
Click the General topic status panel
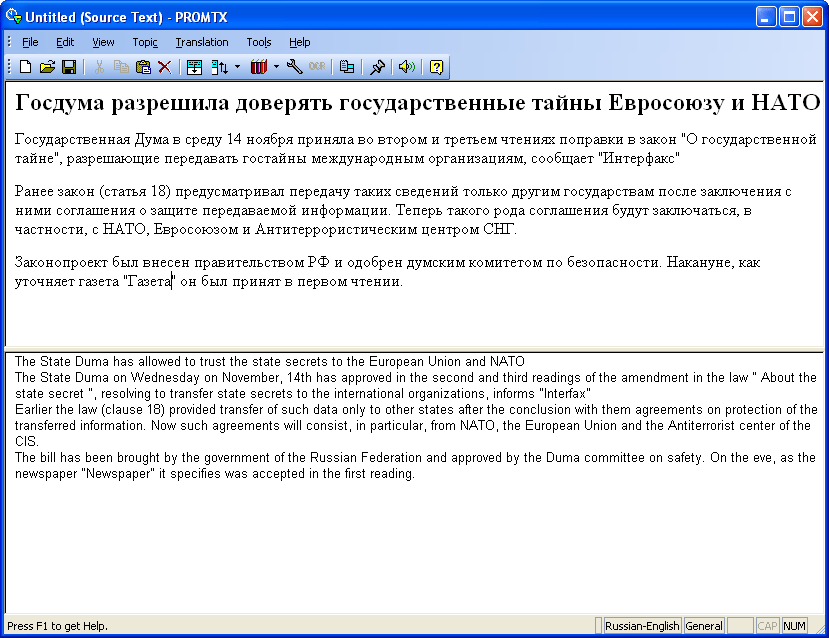pos(704,626)
